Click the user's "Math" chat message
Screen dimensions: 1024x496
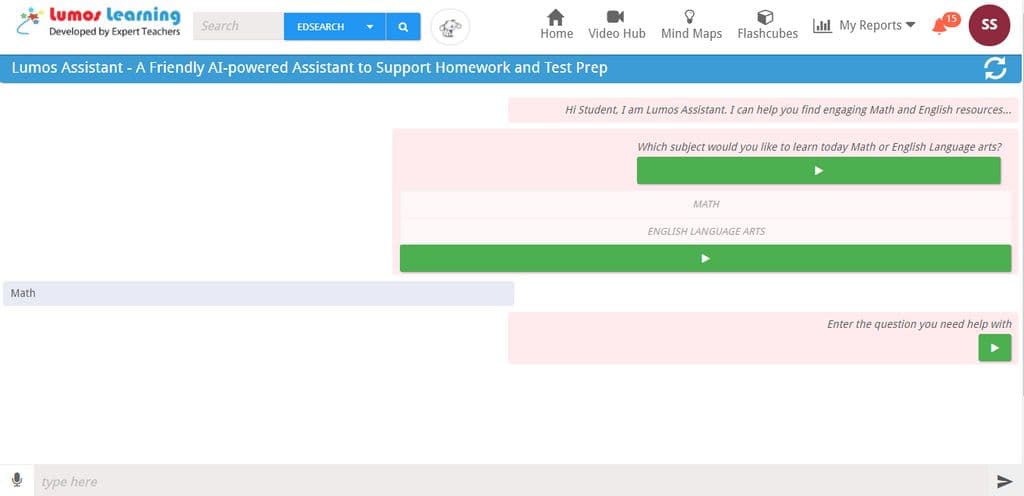click(259, 294)
